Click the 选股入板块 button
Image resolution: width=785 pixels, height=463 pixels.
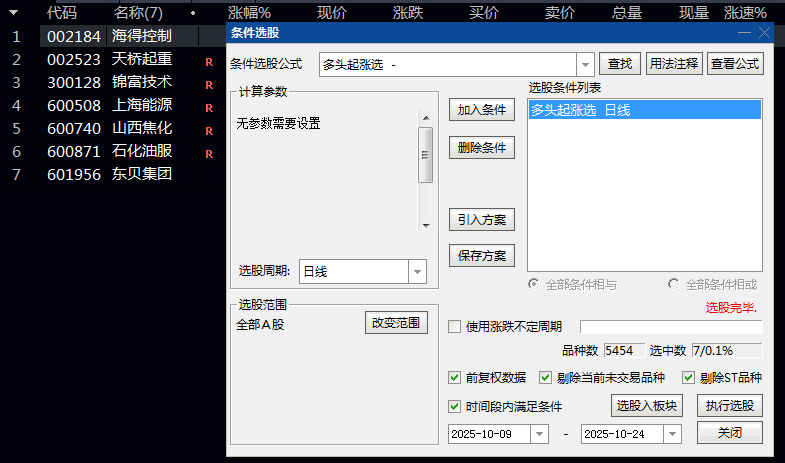pos(646,405)
